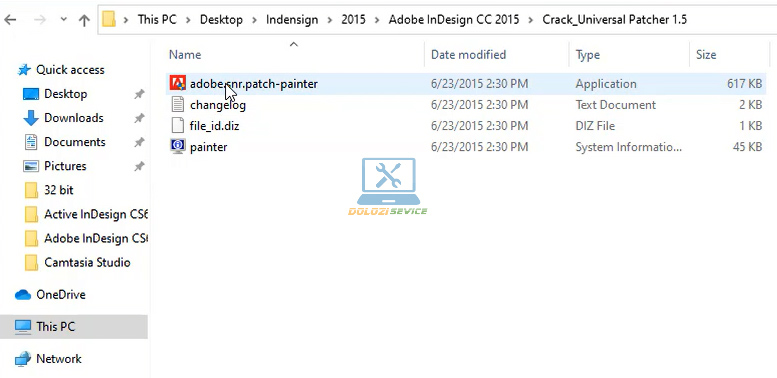Jump to Adobe InDesign CC 2015 breadcrumb

(x=454, y=20)
